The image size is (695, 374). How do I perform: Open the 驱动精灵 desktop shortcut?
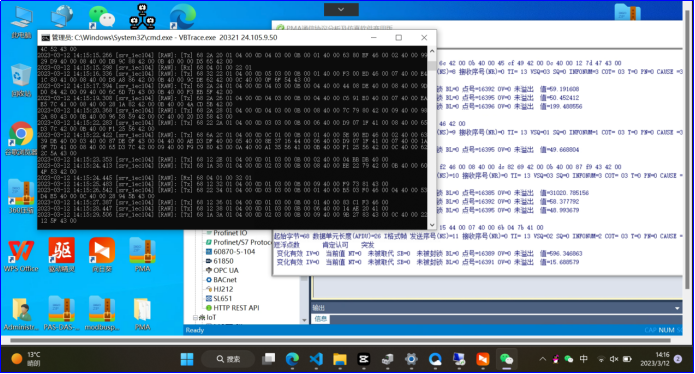point(62,255)
